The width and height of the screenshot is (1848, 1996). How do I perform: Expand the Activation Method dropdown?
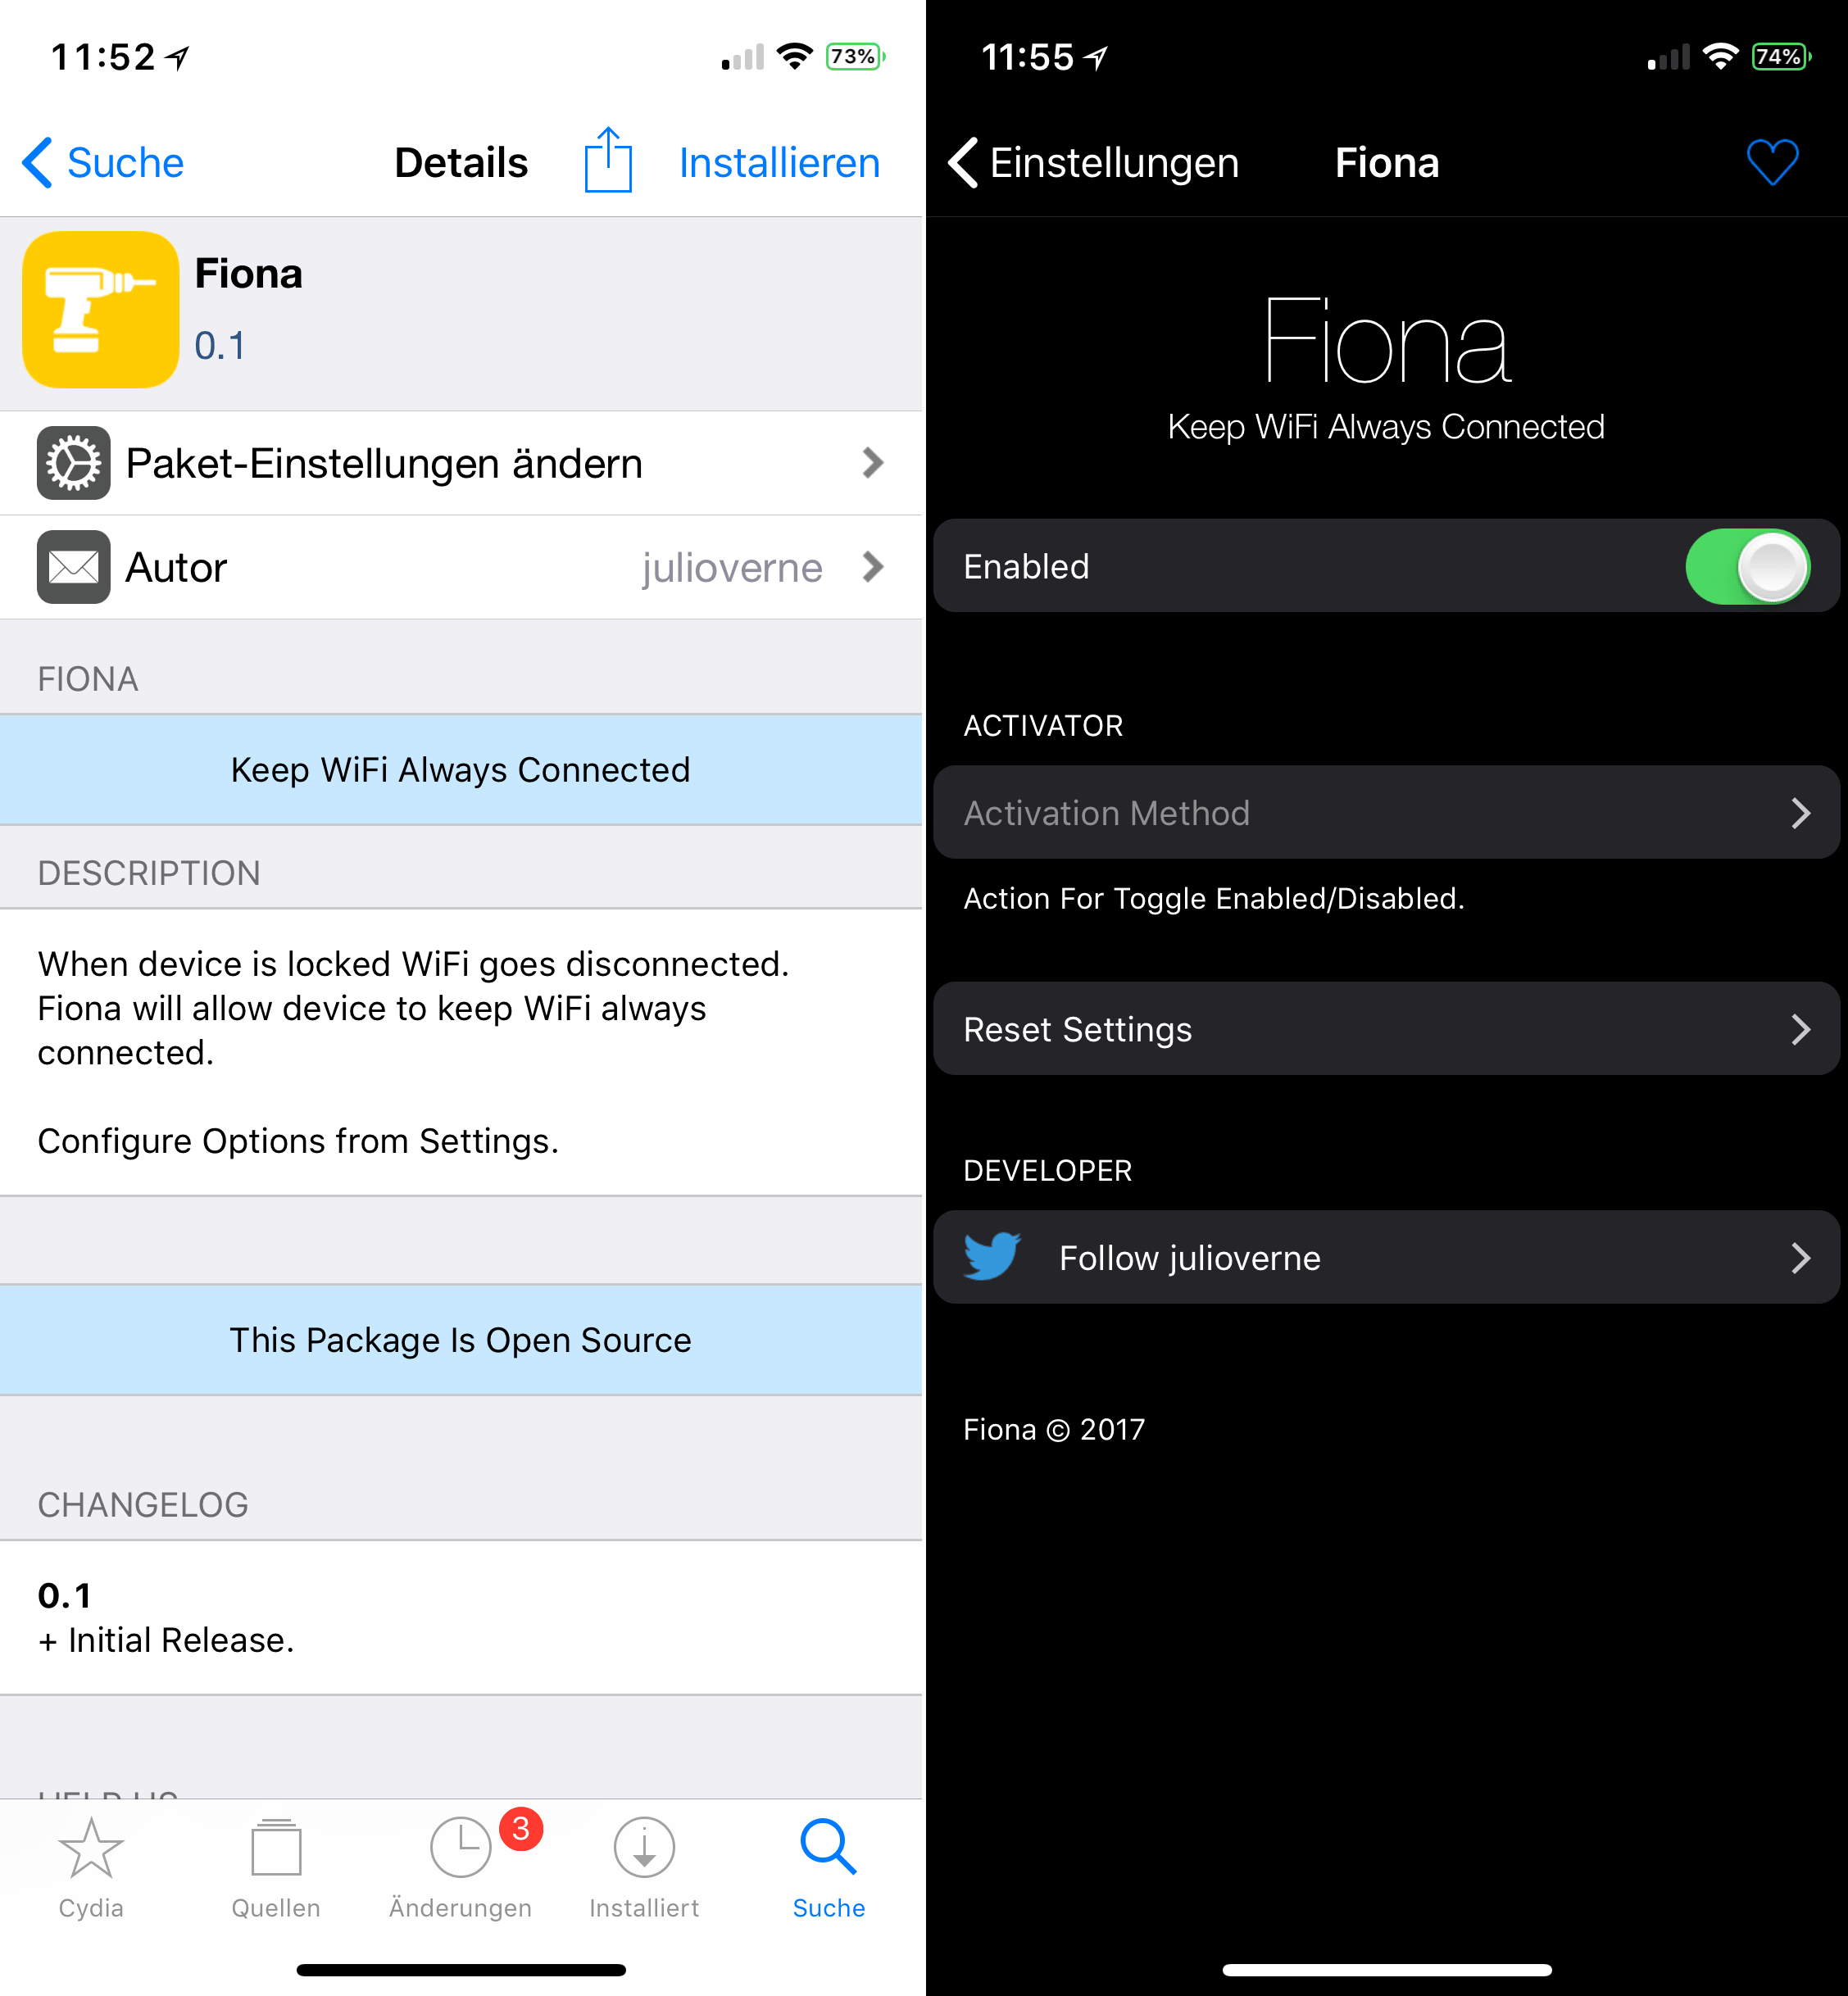point(1384,812)
